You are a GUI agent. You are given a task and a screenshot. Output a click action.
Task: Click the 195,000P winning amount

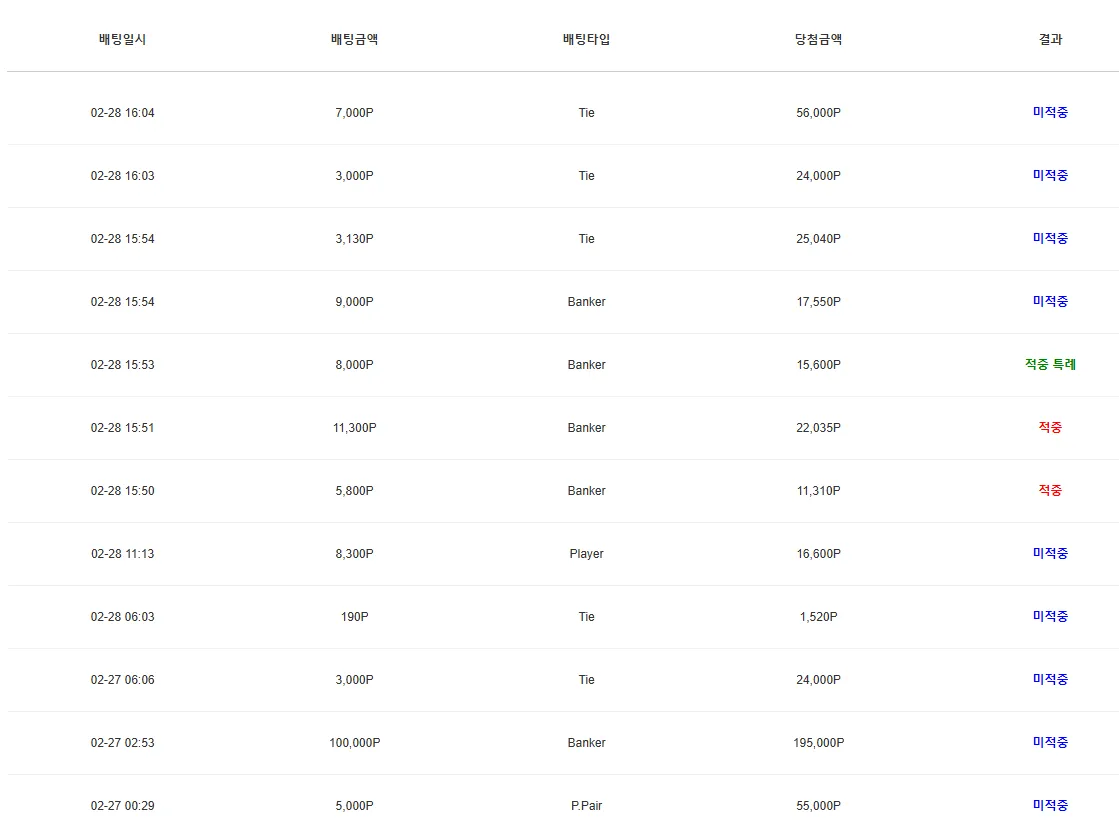coord(818,742)
